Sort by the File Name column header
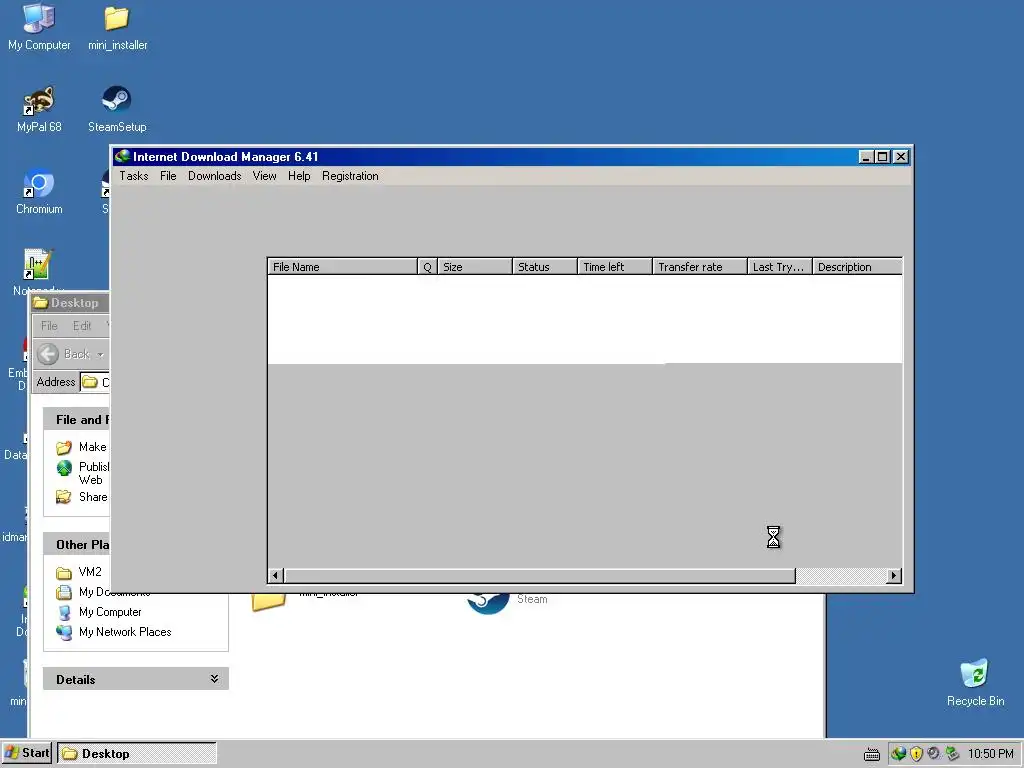Screen dimensions: 1024x768 tap(343, 266)
